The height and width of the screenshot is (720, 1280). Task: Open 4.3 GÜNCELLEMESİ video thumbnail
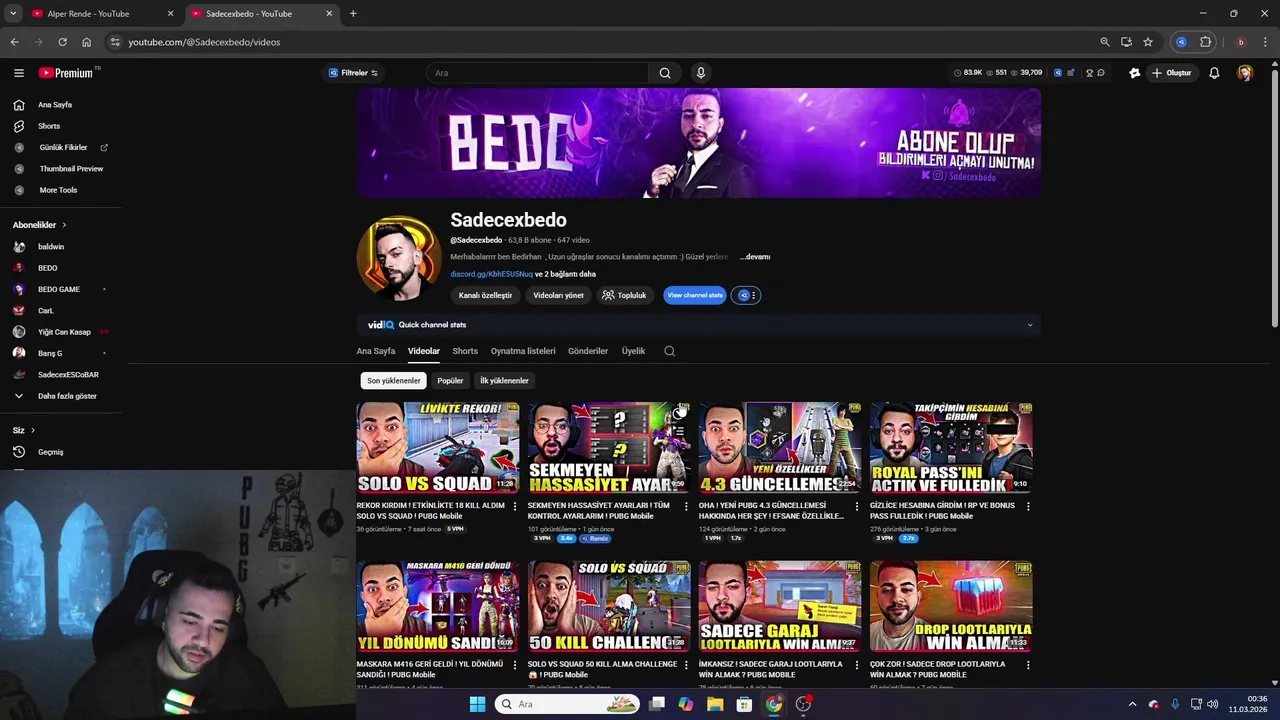click(780, 447)
